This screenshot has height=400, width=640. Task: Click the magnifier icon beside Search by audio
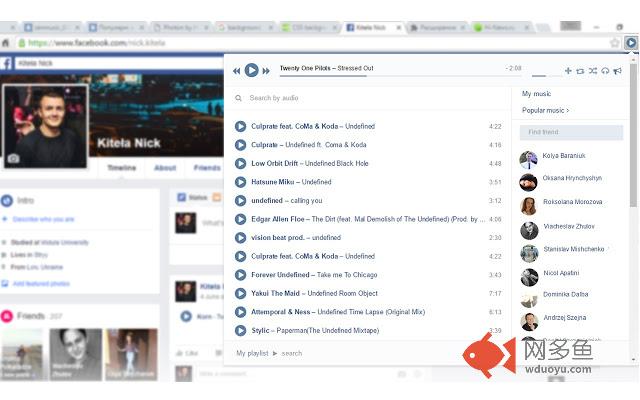(238, 98)
